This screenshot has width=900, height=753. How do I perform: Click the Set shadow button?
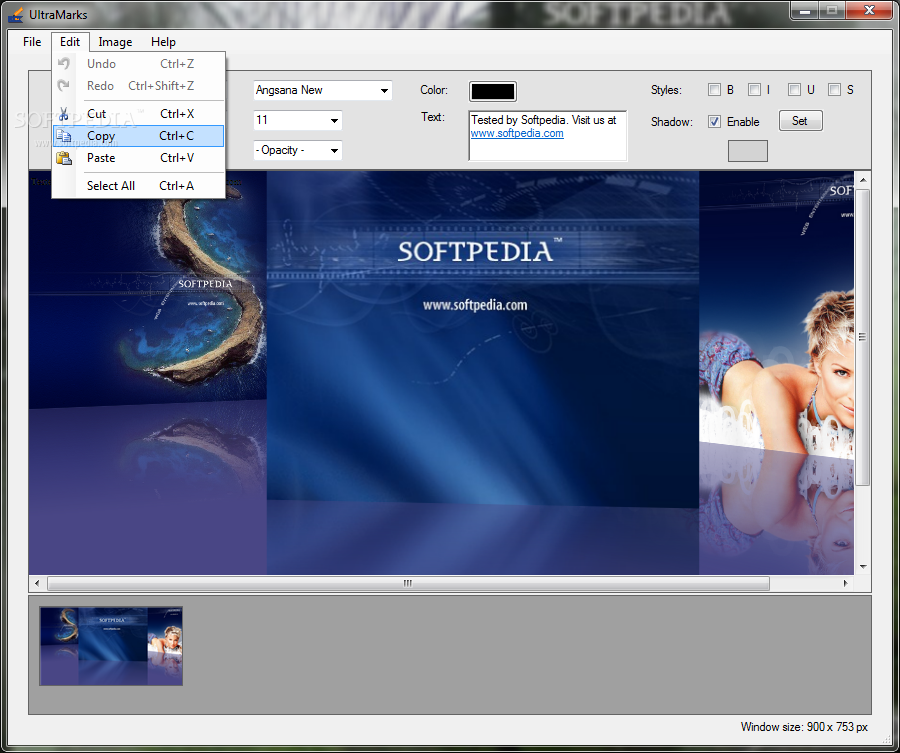[800, 121]
